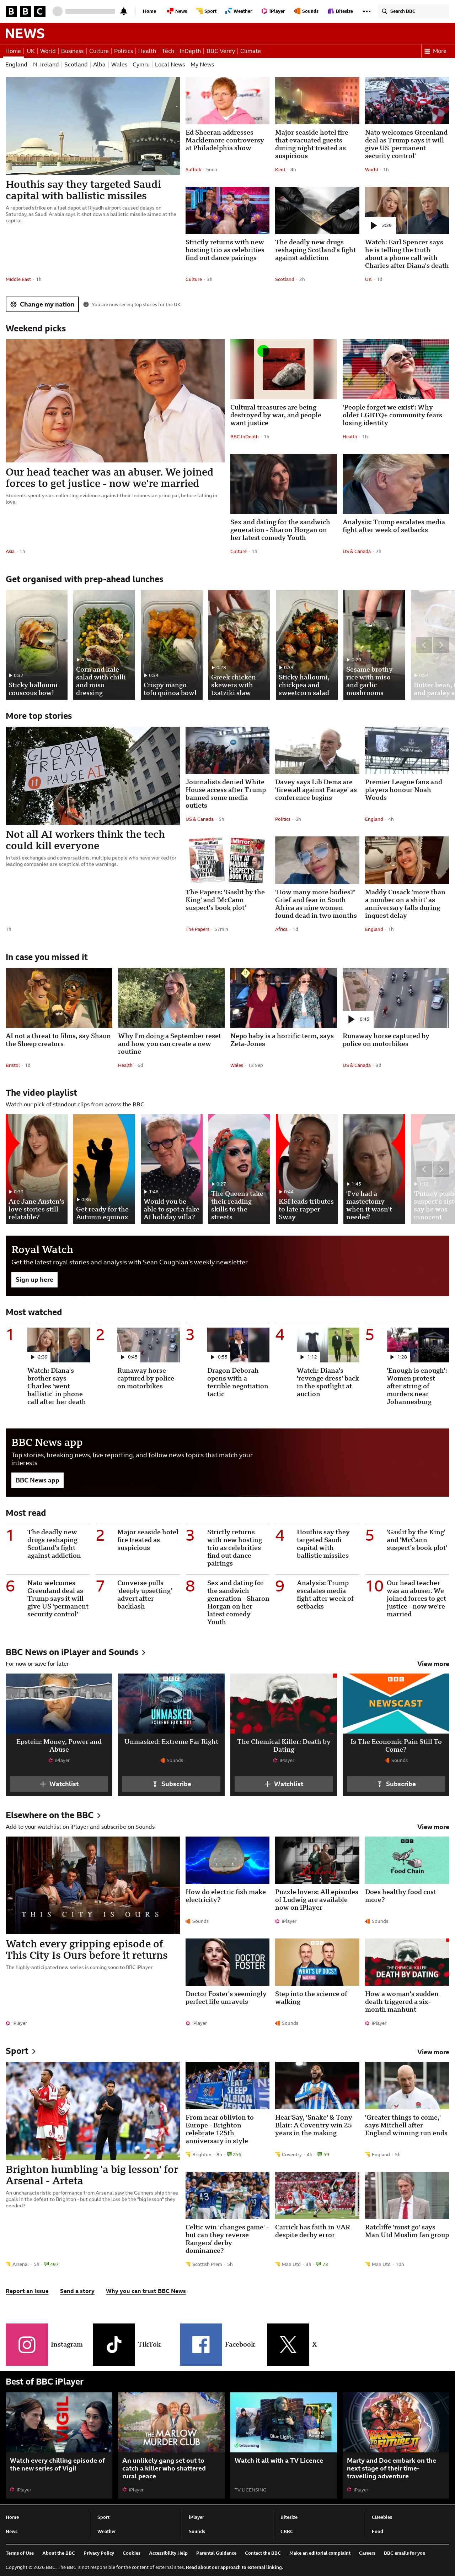Open the Change my nation selector
The width and height of the screenshot is (455, 2576).
[42, 304]
